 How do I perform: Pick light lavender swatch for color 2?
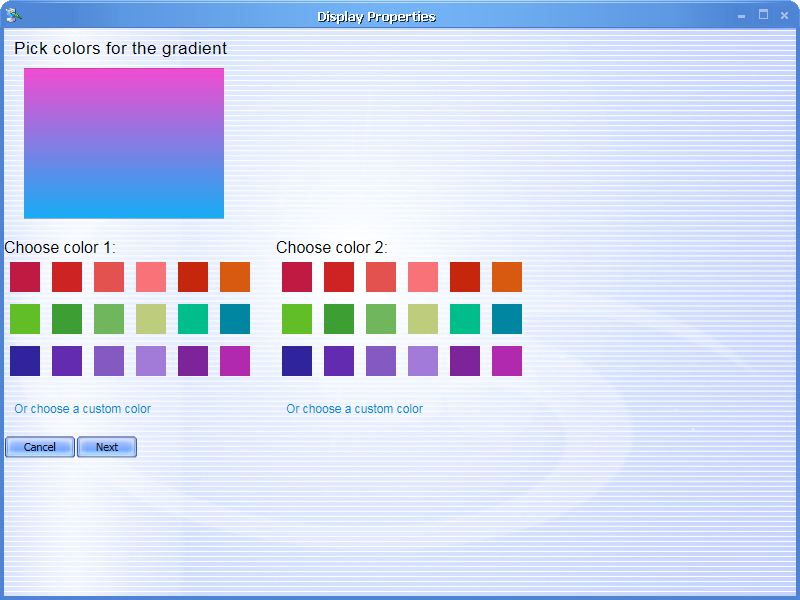coord(423,361)
